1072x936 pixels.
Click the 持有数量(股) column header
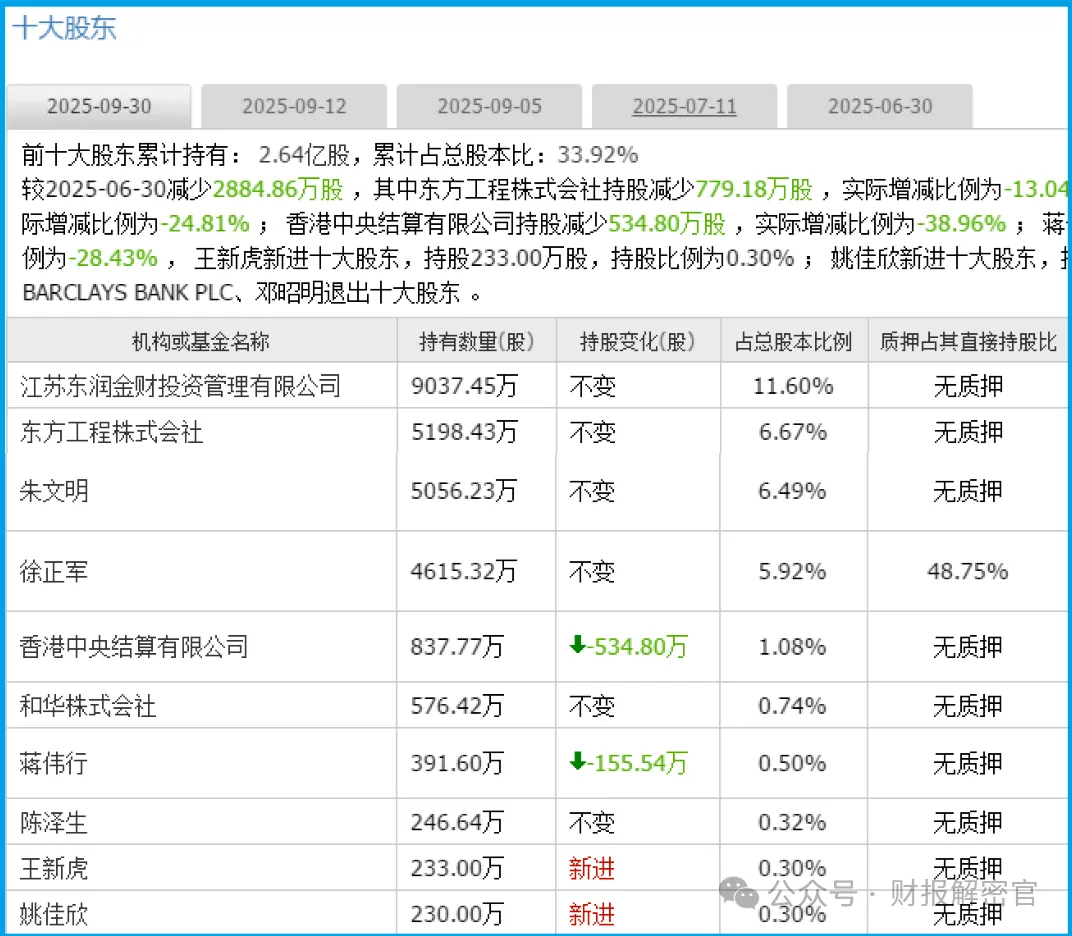pyautogui.click(x=478, y=340)
